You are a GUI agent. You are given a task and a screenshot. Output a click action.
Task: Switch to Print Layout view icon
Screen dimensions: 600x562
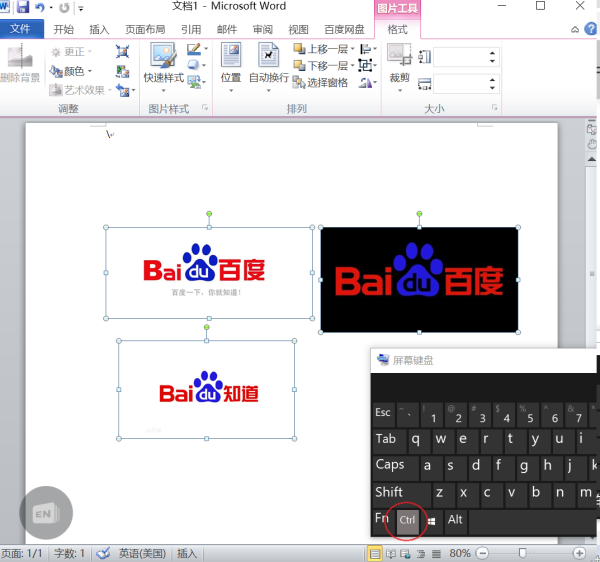pyautogui.click(x=375, y=553)
